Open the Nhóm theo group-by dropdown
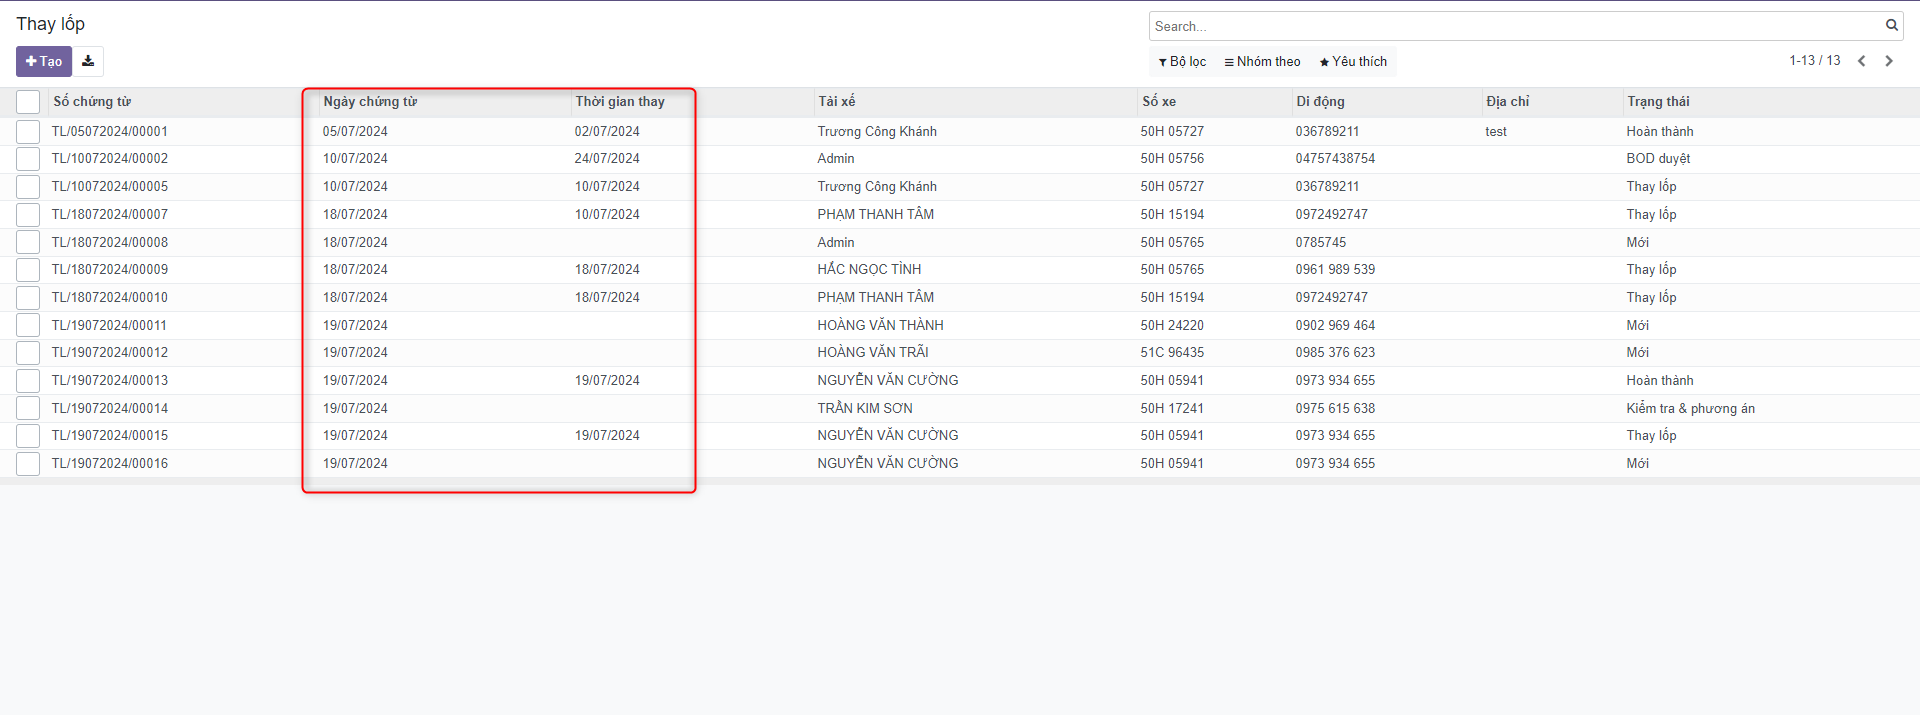Viewport: 1920px width, 715px height. coord(1262,62)
